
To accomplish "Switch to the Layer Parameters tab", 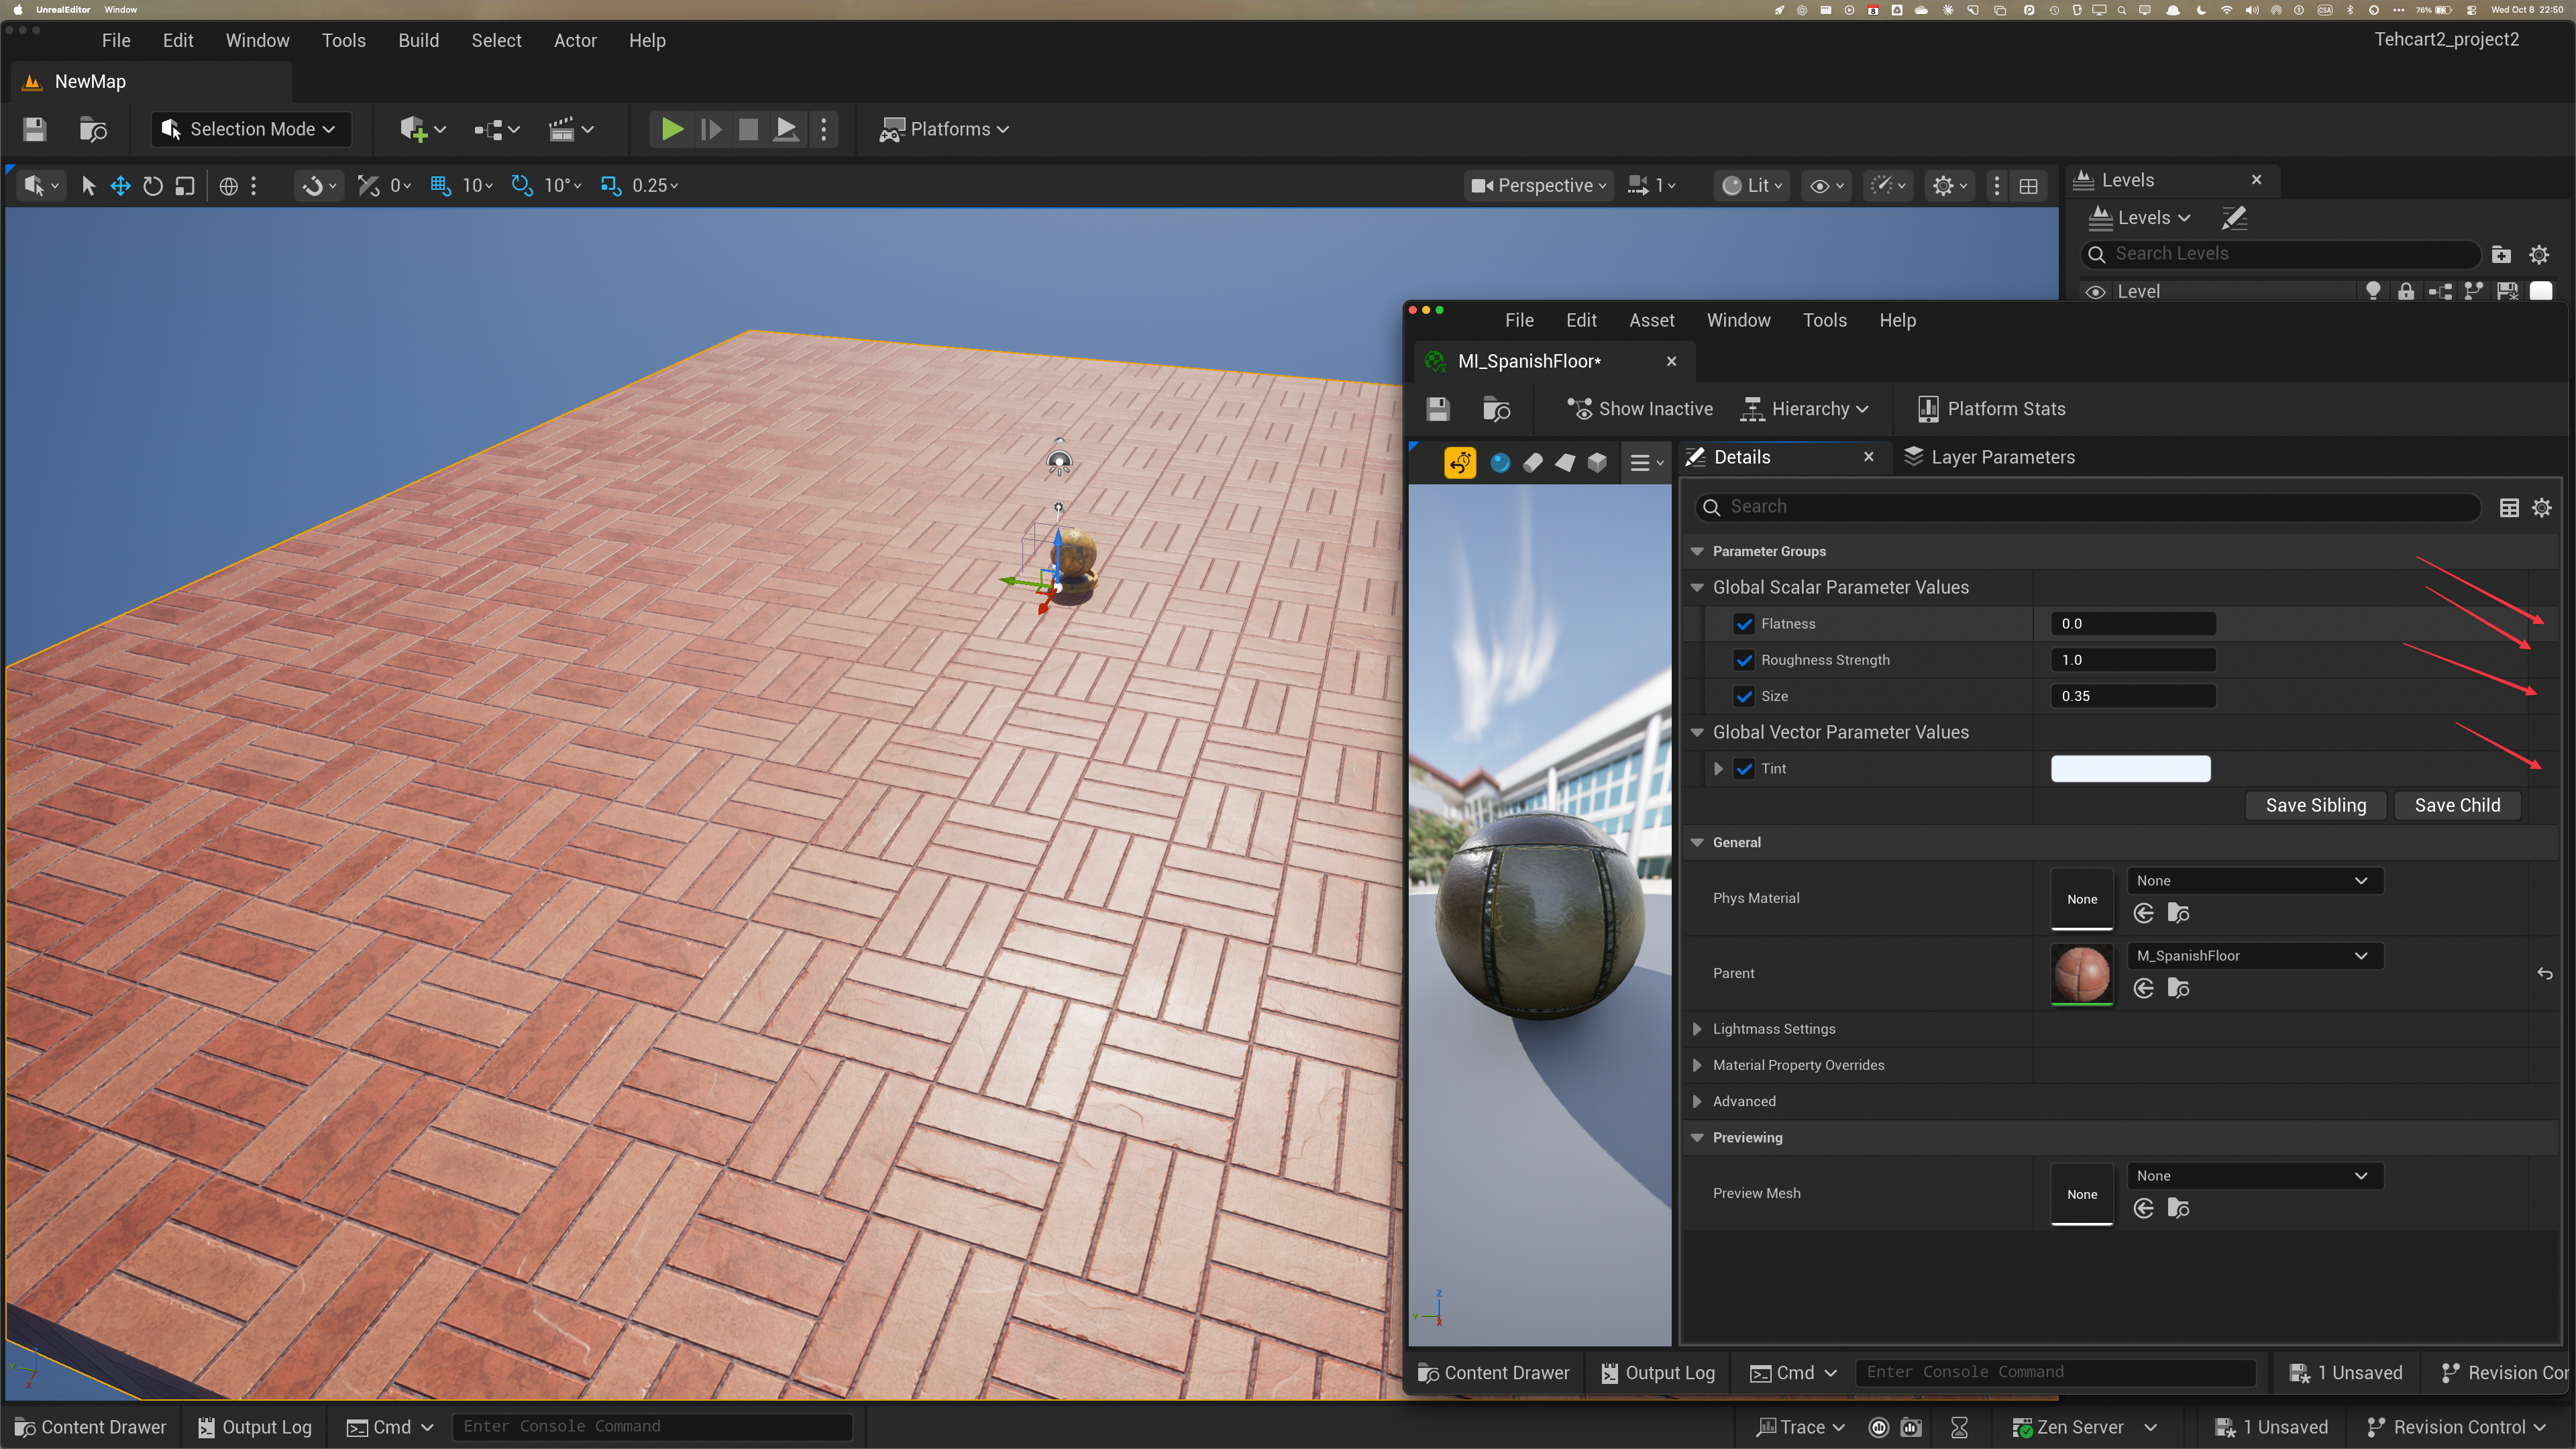I will coord(1989,457).
